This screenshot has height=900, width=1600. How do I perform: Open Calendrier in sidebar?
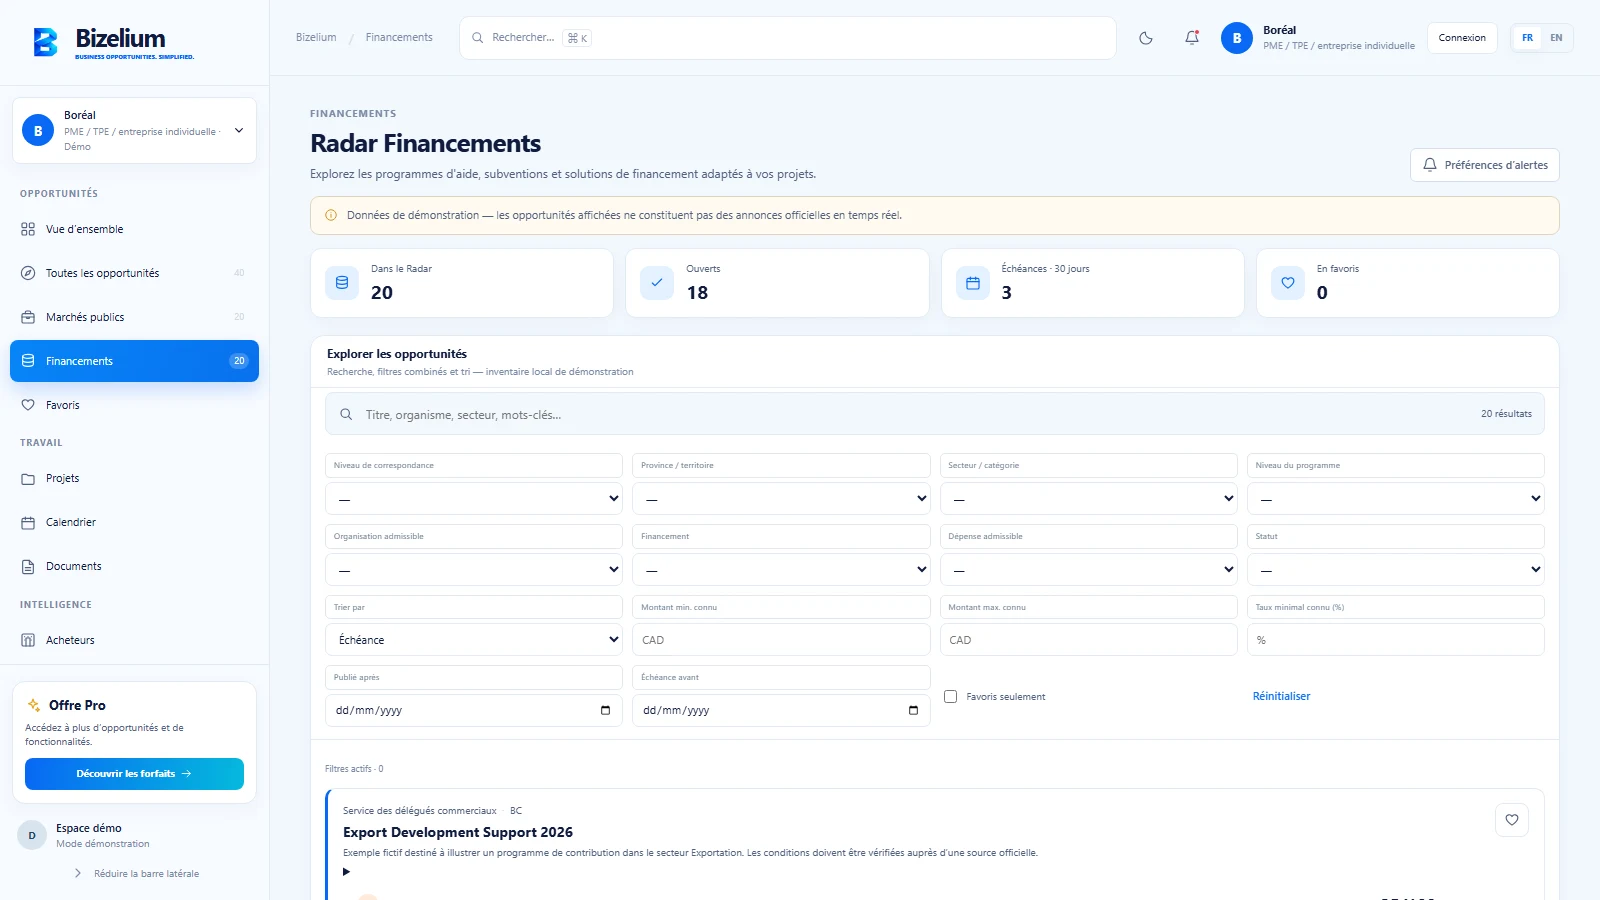134,522
